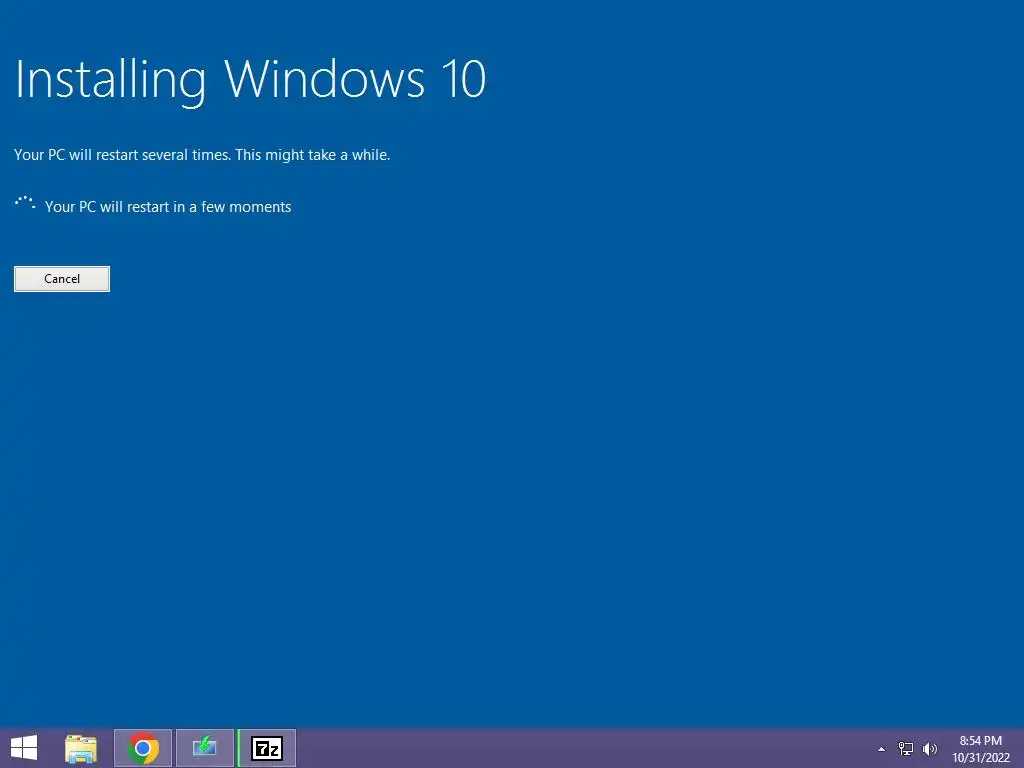The image size is (1024, 768).
Task: Open the volume speaker tray icon
Action: (x=929, y=749)
